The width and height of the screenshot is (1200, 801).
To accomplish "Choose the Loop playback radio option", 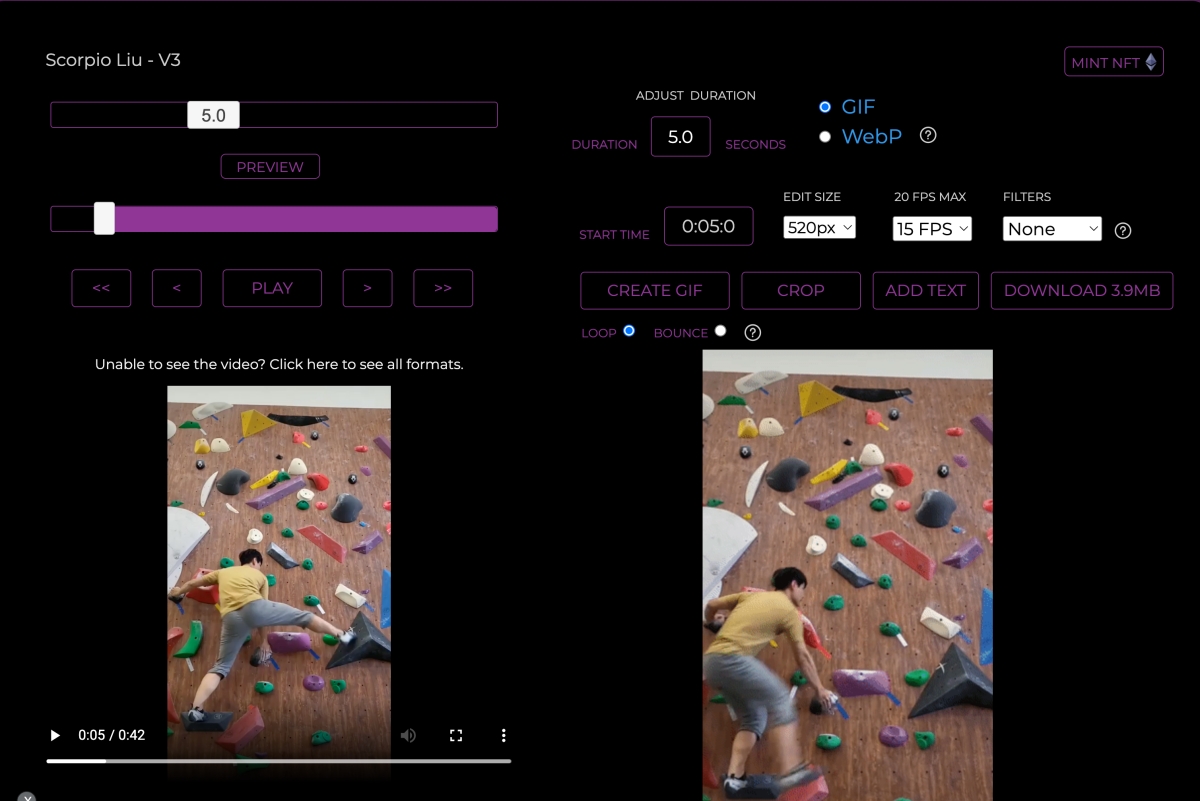I will (629, 330).
